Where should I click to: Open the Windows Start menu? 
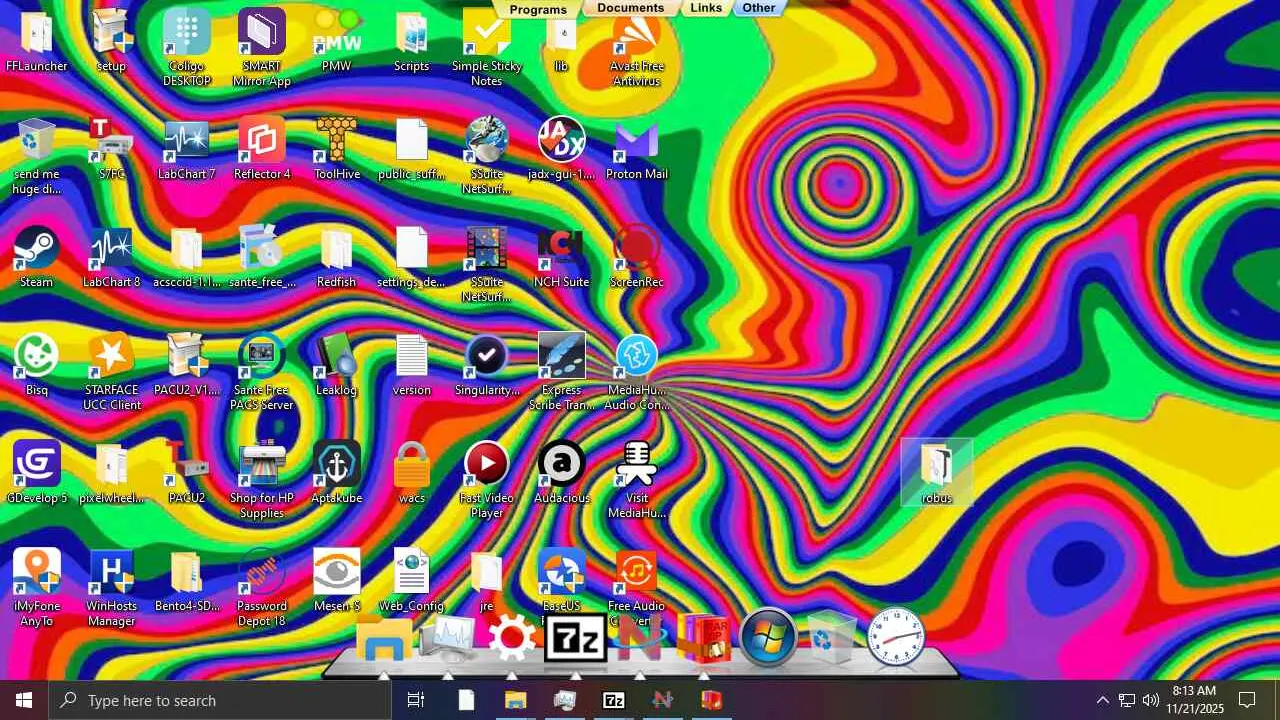(x=24, y=700)
